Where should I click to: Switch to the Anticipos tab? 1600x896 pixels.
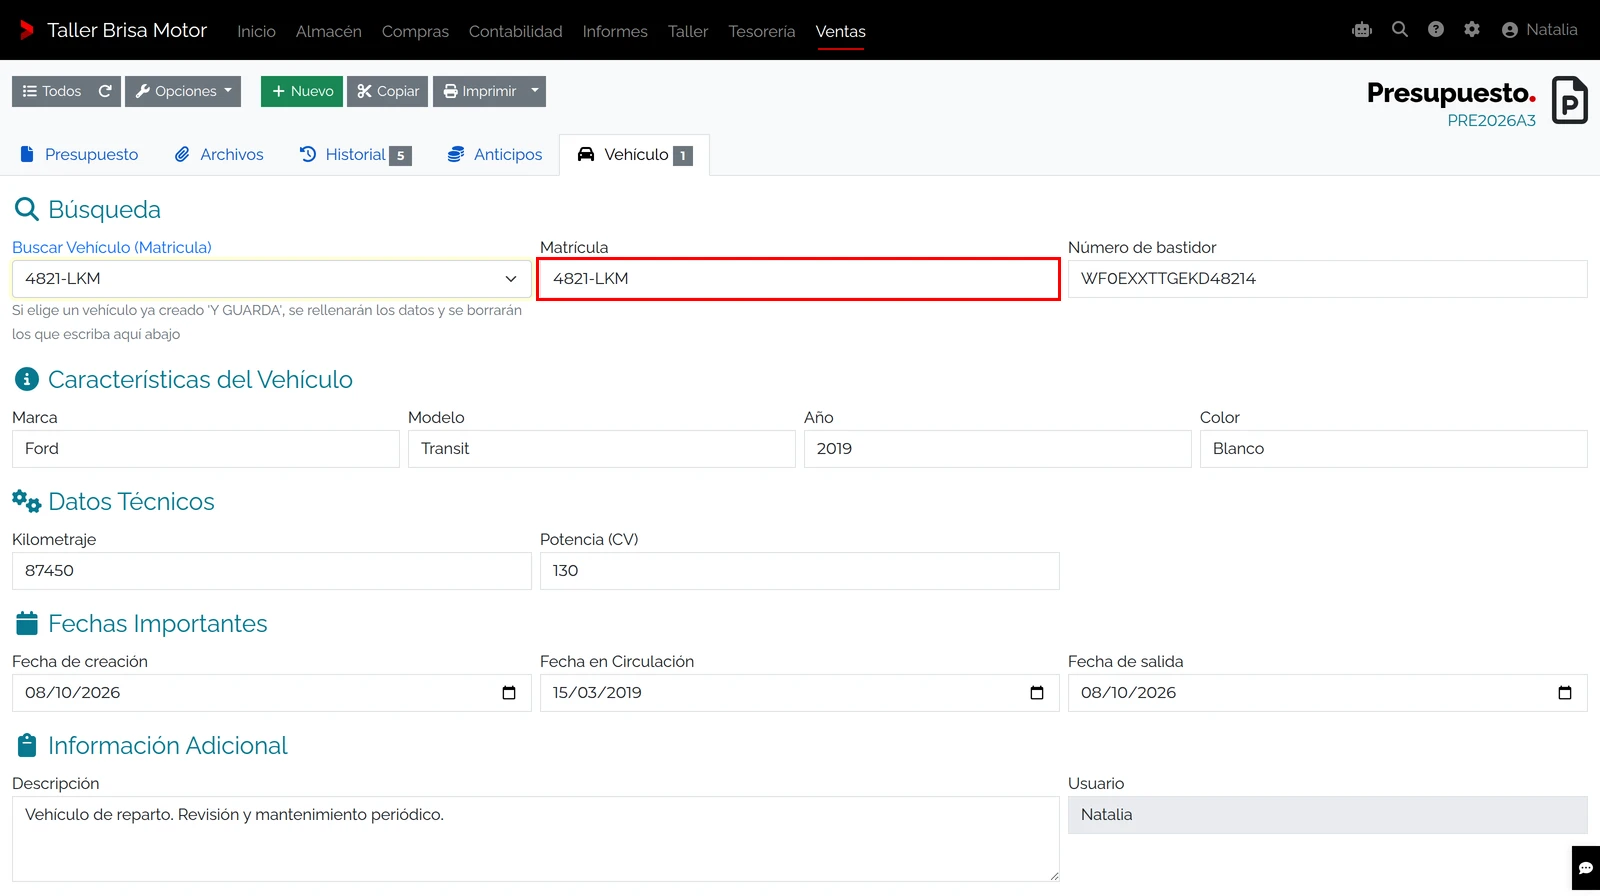[495, 155]
